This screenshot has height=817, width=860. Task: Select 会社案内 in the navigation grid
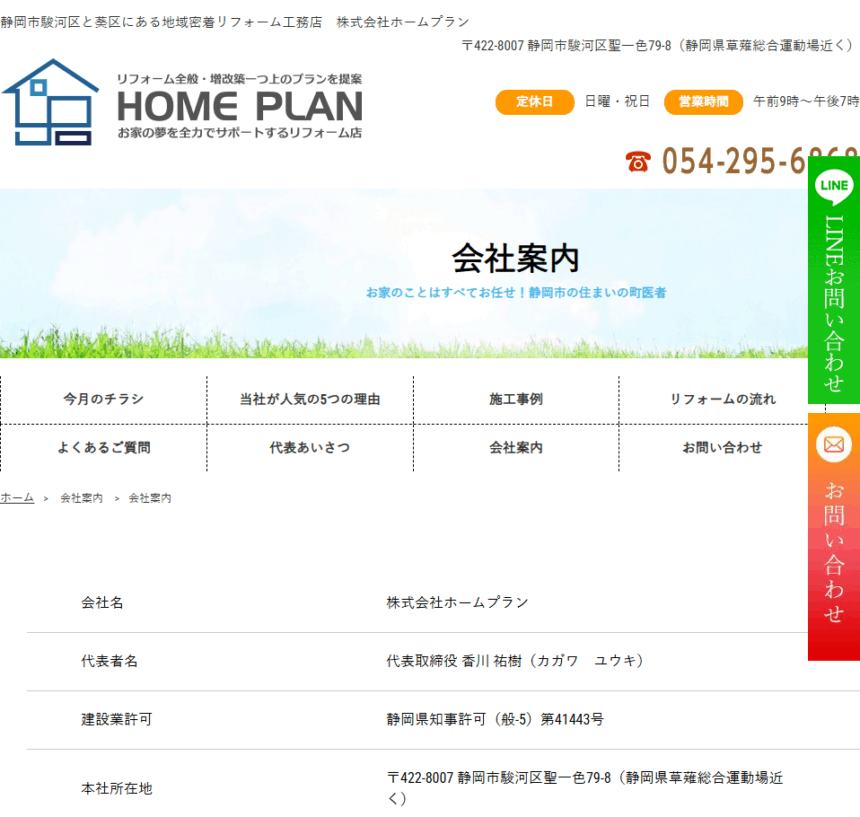516,448
